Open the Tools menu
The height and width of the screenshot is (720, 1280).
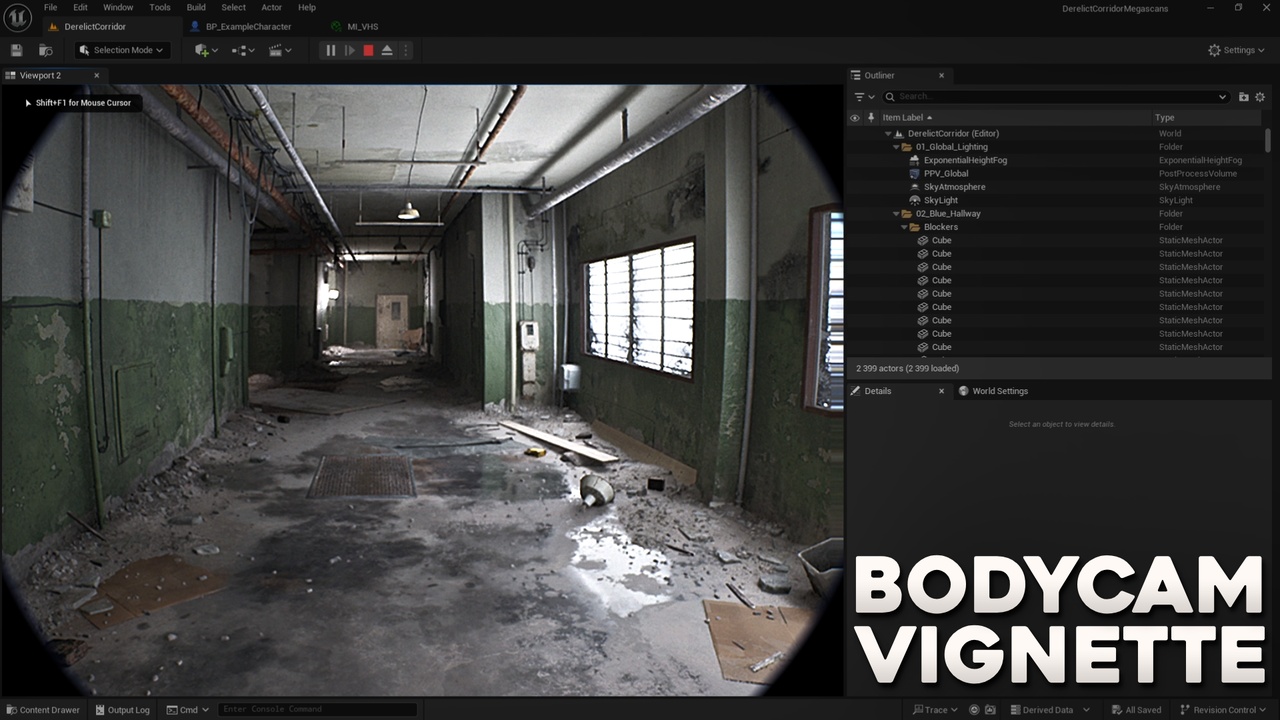point(160,7)
